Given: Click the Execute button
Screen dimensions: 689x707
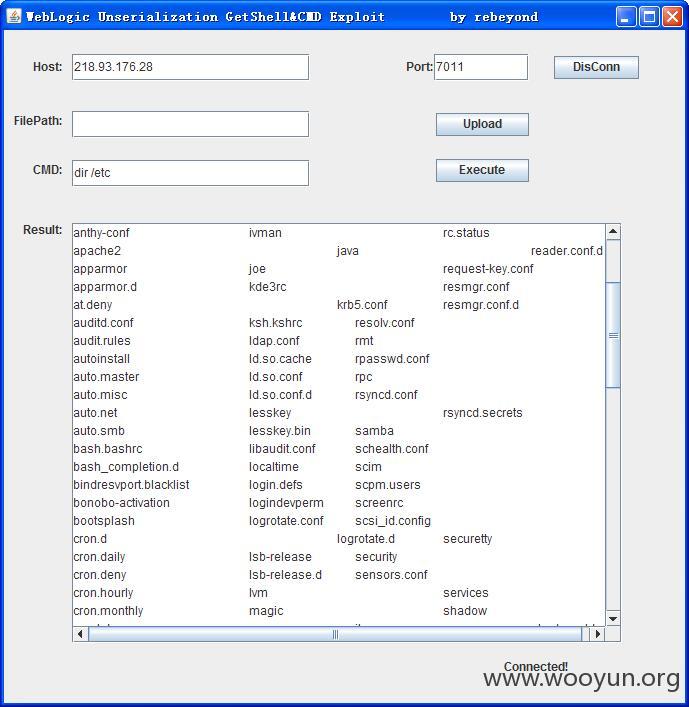Looking at the screenshot, I should tap(482, 170).
